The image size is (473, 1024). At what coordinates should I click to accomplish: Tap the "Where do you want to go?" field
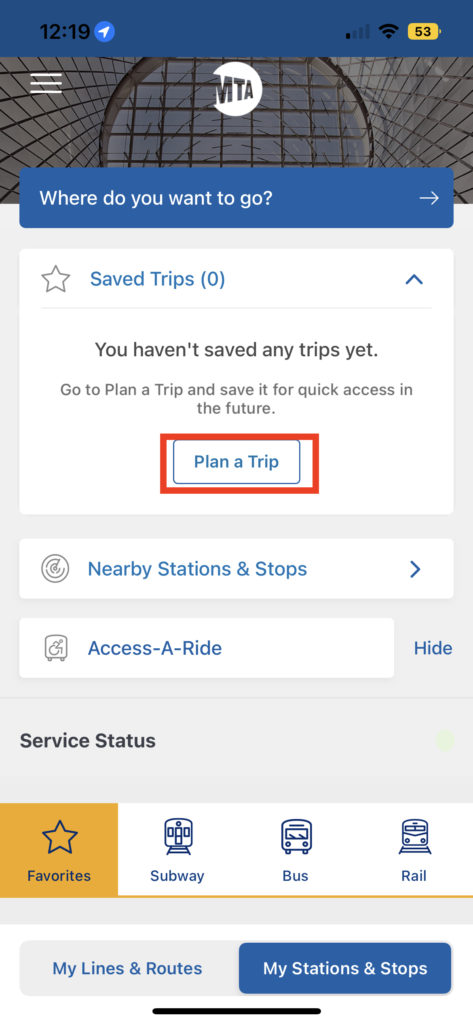click(236, 198)
